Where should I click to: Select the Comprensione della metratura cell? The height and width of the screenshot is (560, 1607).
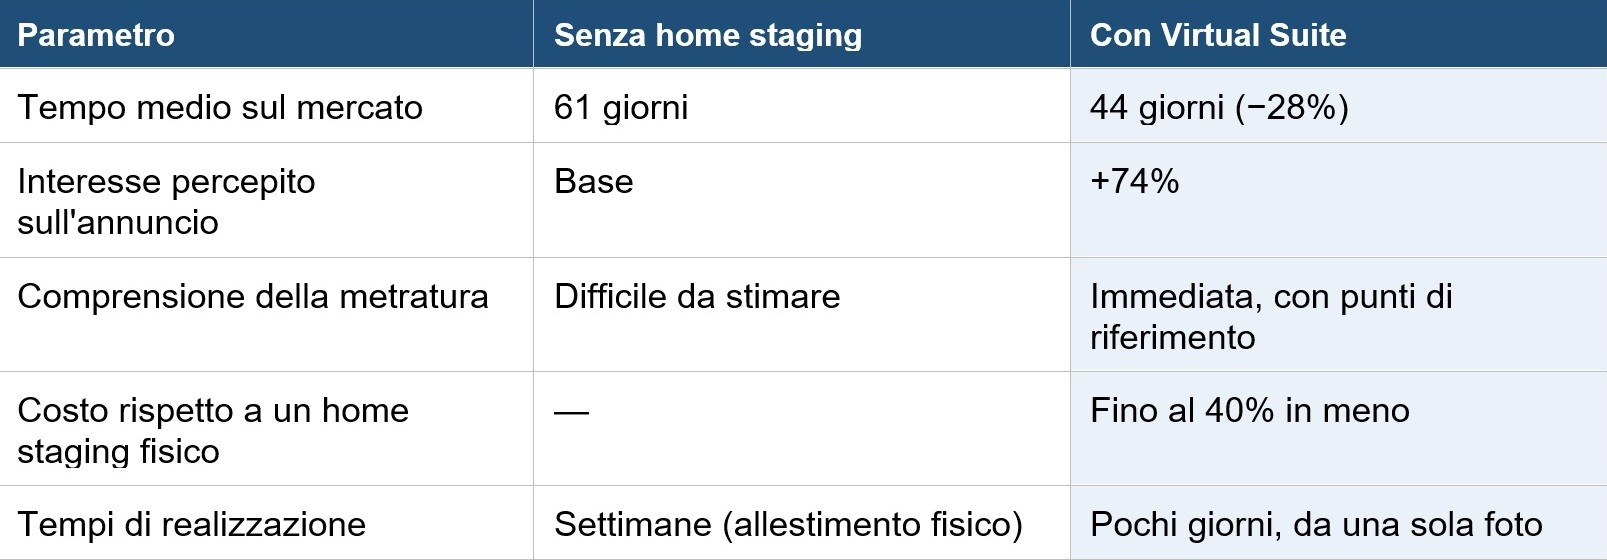(x=266, y=315)
